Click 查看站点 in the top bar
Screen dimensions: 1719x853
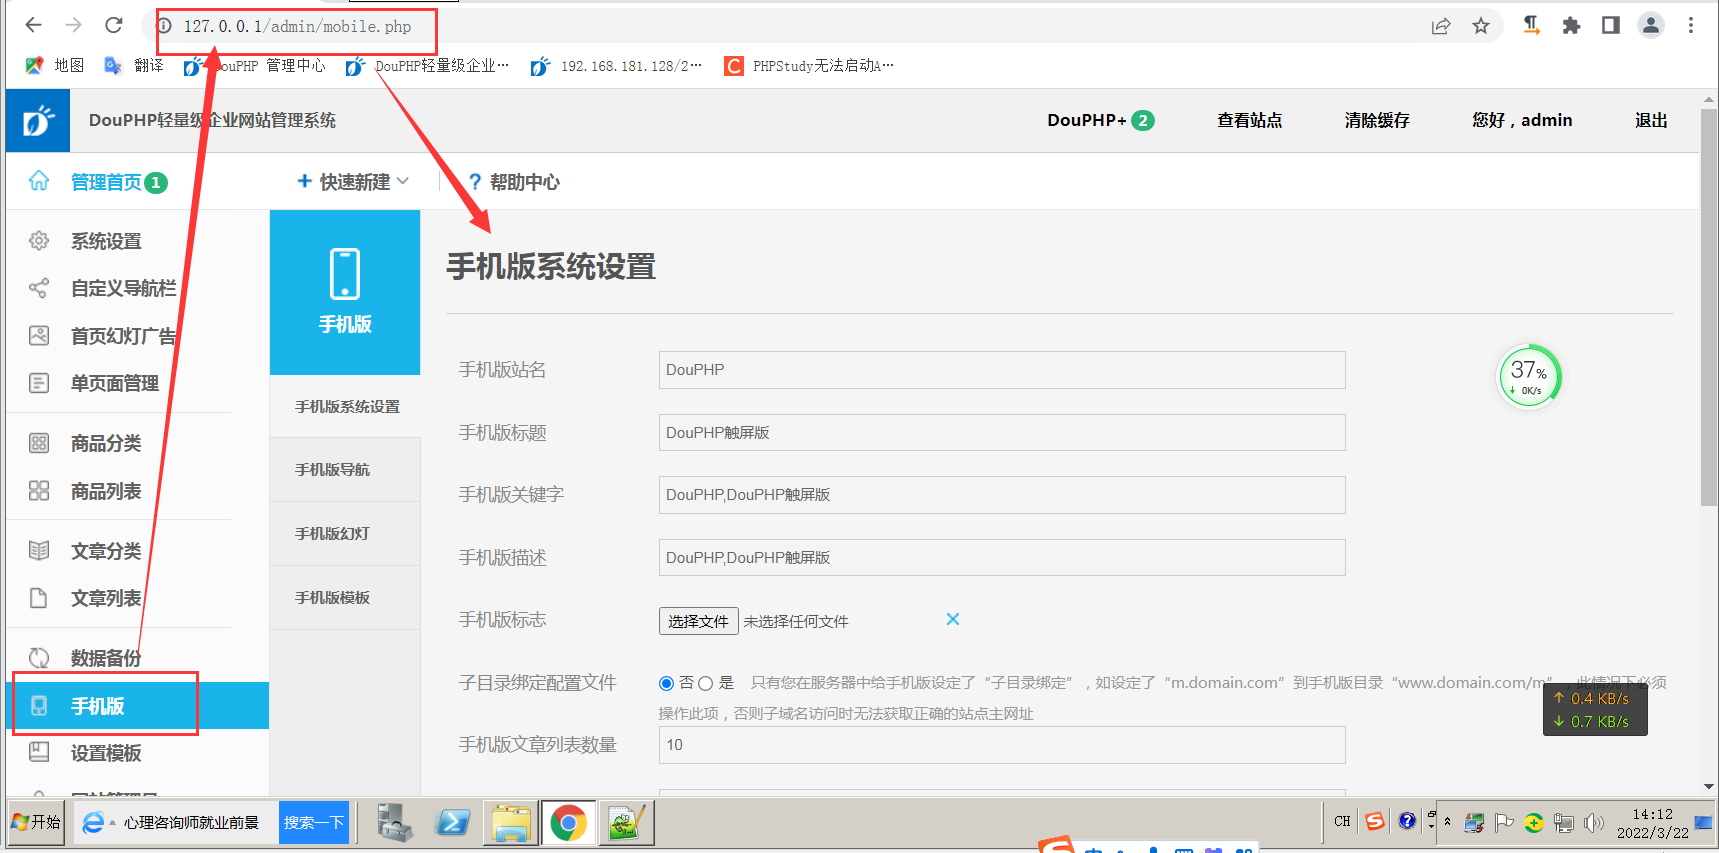(1249, 120)
